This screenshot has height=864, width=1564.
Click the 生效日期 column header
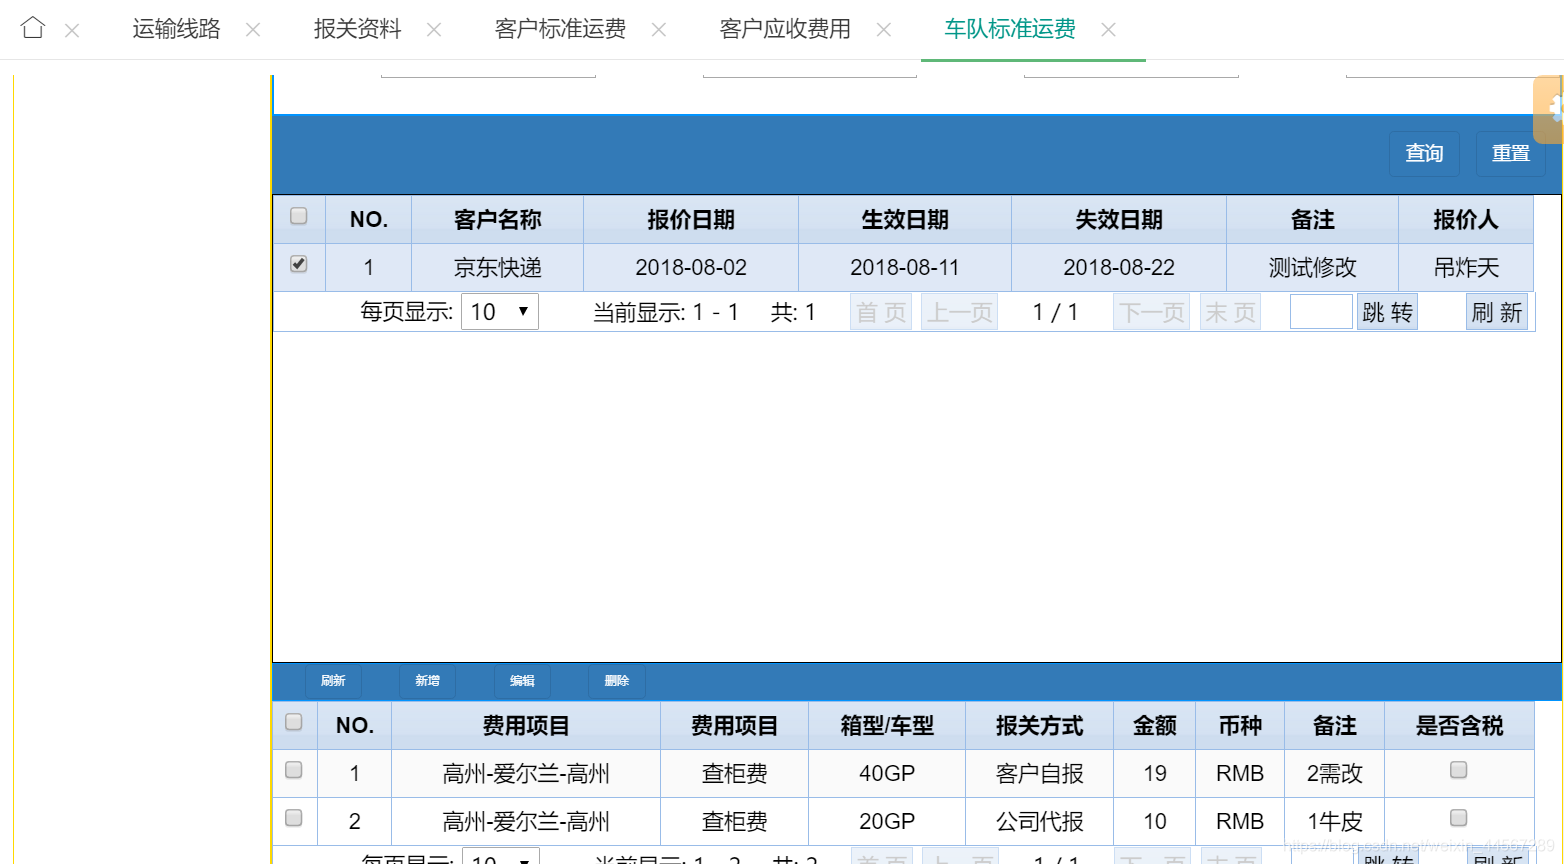[x=905, y=220]
